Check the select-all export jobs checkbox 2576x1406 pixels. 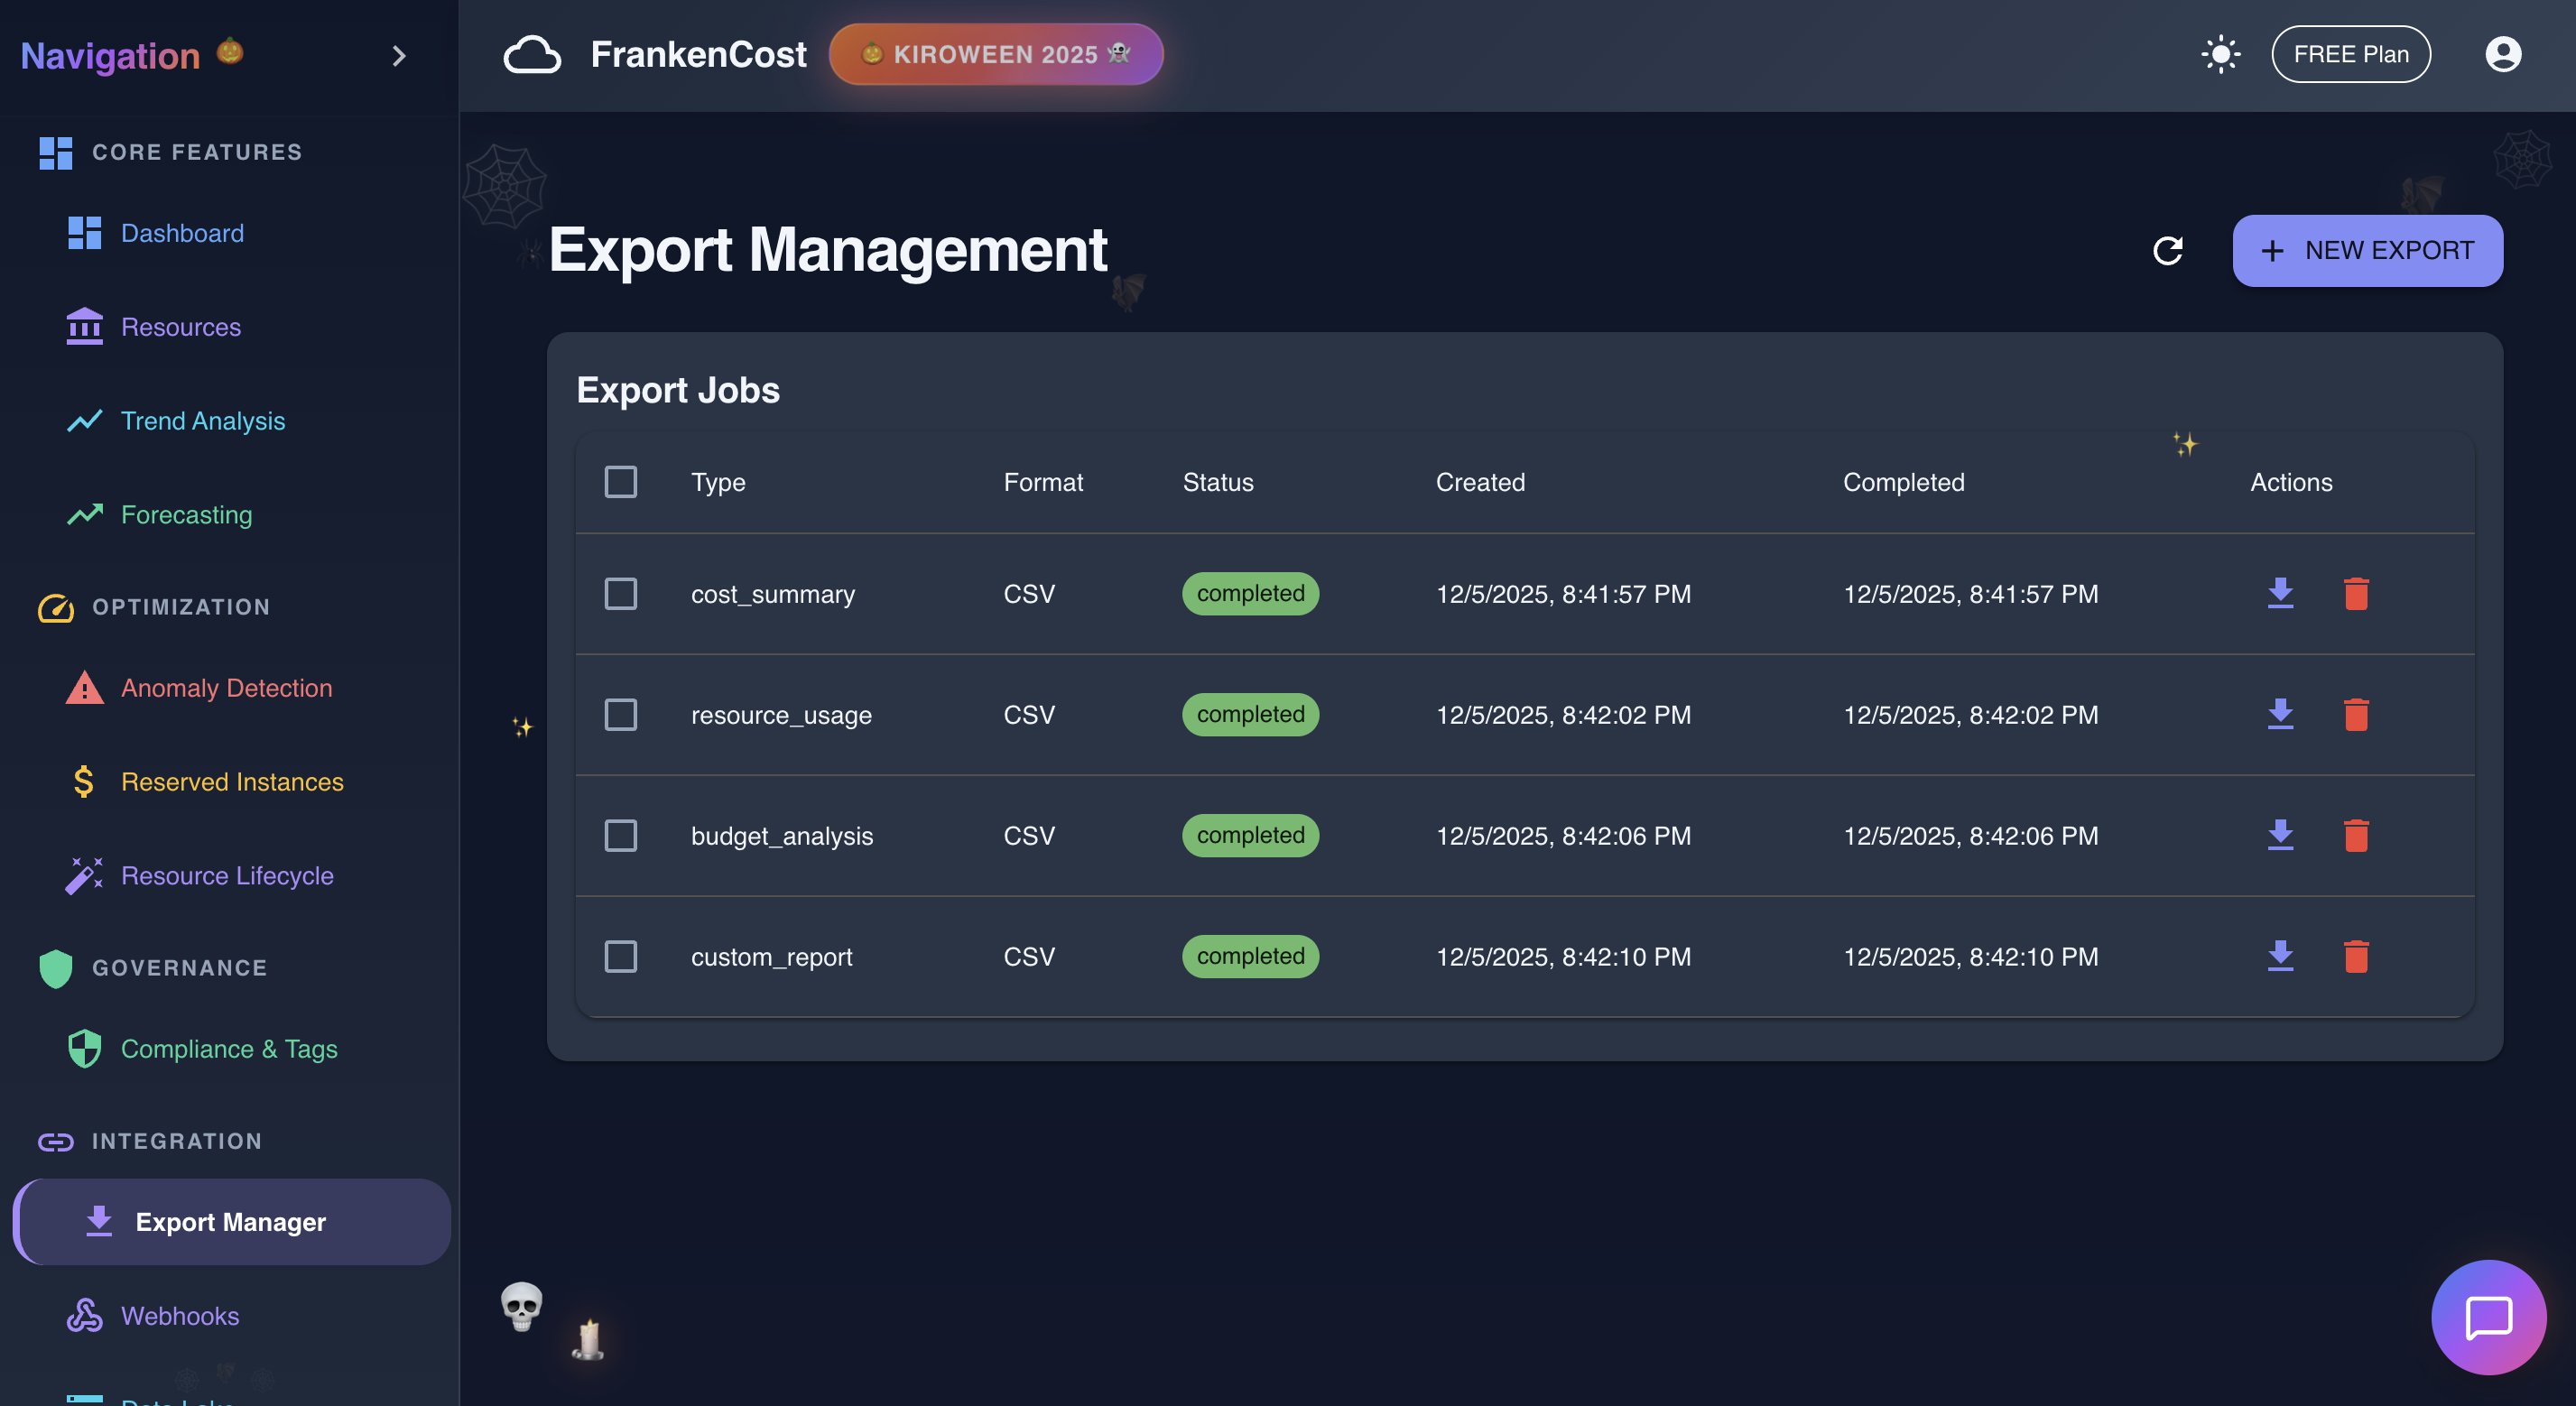(620, 482)
